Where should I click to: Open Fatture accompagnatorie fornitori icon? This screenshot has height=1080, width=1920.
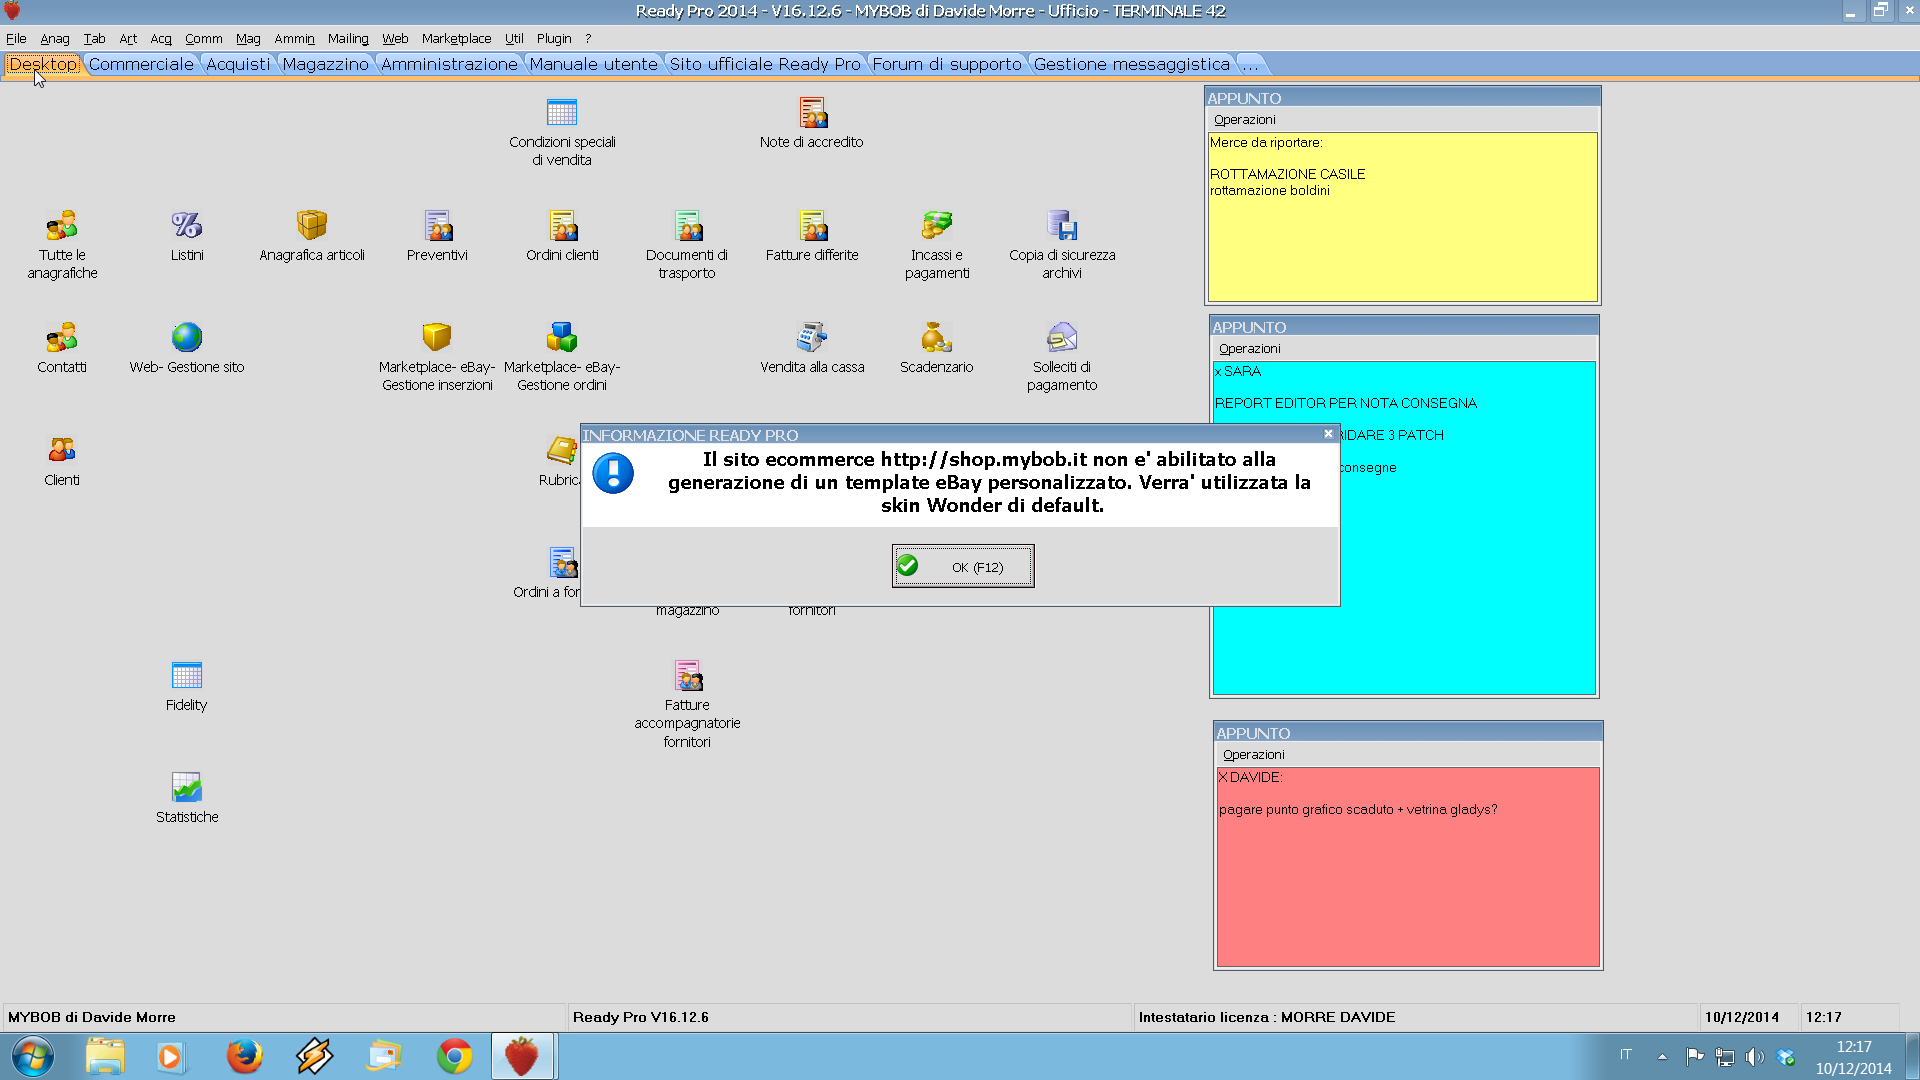(x=687, y=675)
